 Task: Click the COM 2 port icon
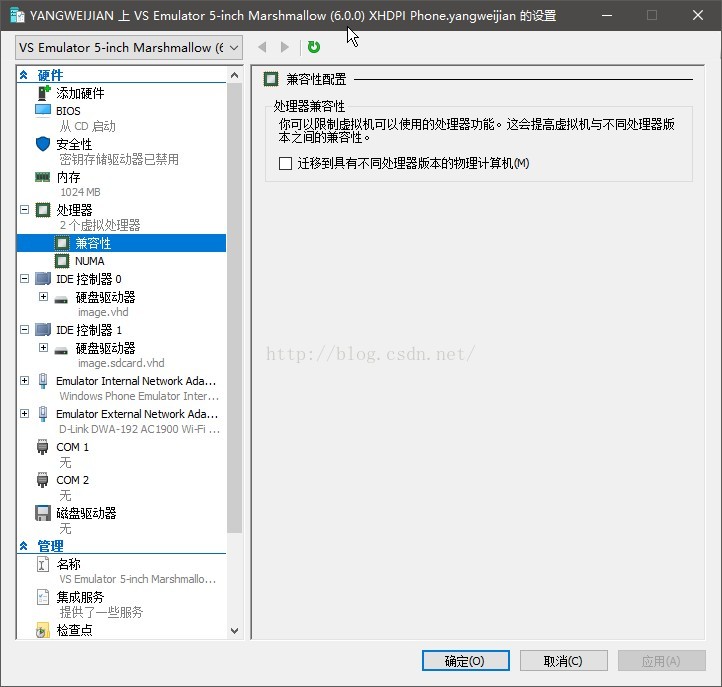(x=42, y=480)
